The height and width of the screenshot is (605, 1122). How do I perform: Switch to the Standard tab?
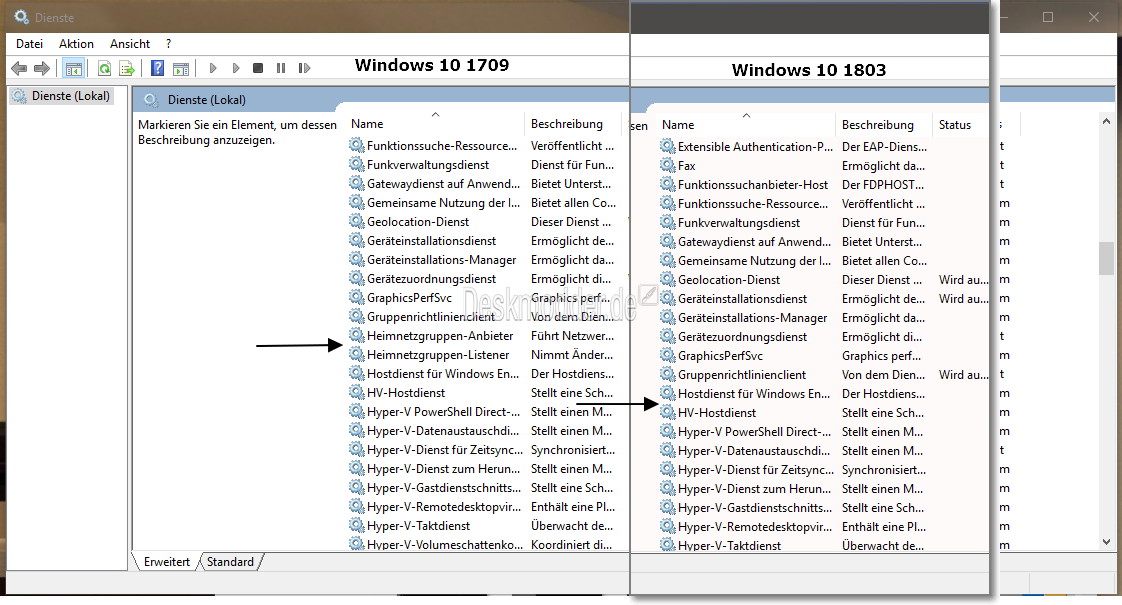(x=230, y=562)
